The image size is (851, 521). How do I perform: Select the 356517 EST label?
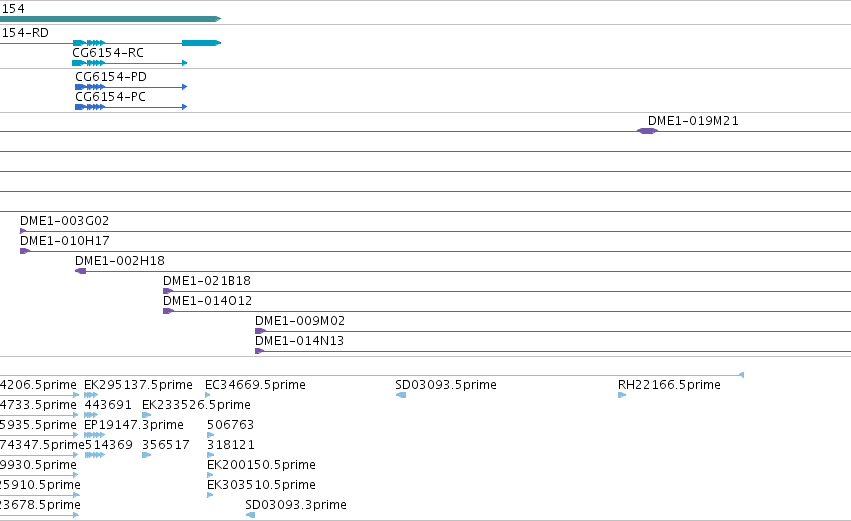pyautogui.click(x=166, y=445)
